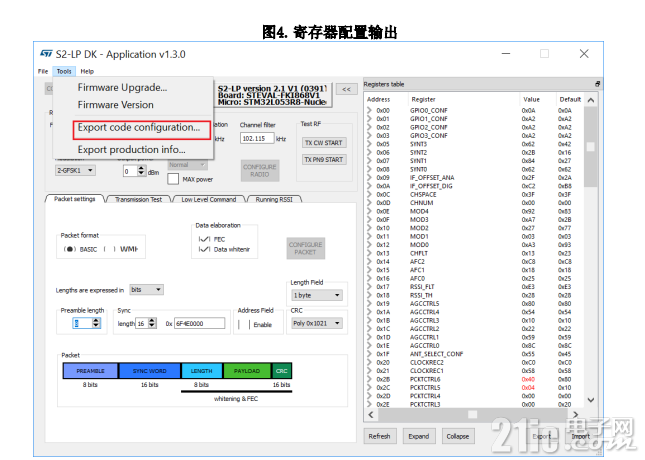Open the Running RSSI tab
The width and height of the screenshot is (645, 460).
pos(274,199)
